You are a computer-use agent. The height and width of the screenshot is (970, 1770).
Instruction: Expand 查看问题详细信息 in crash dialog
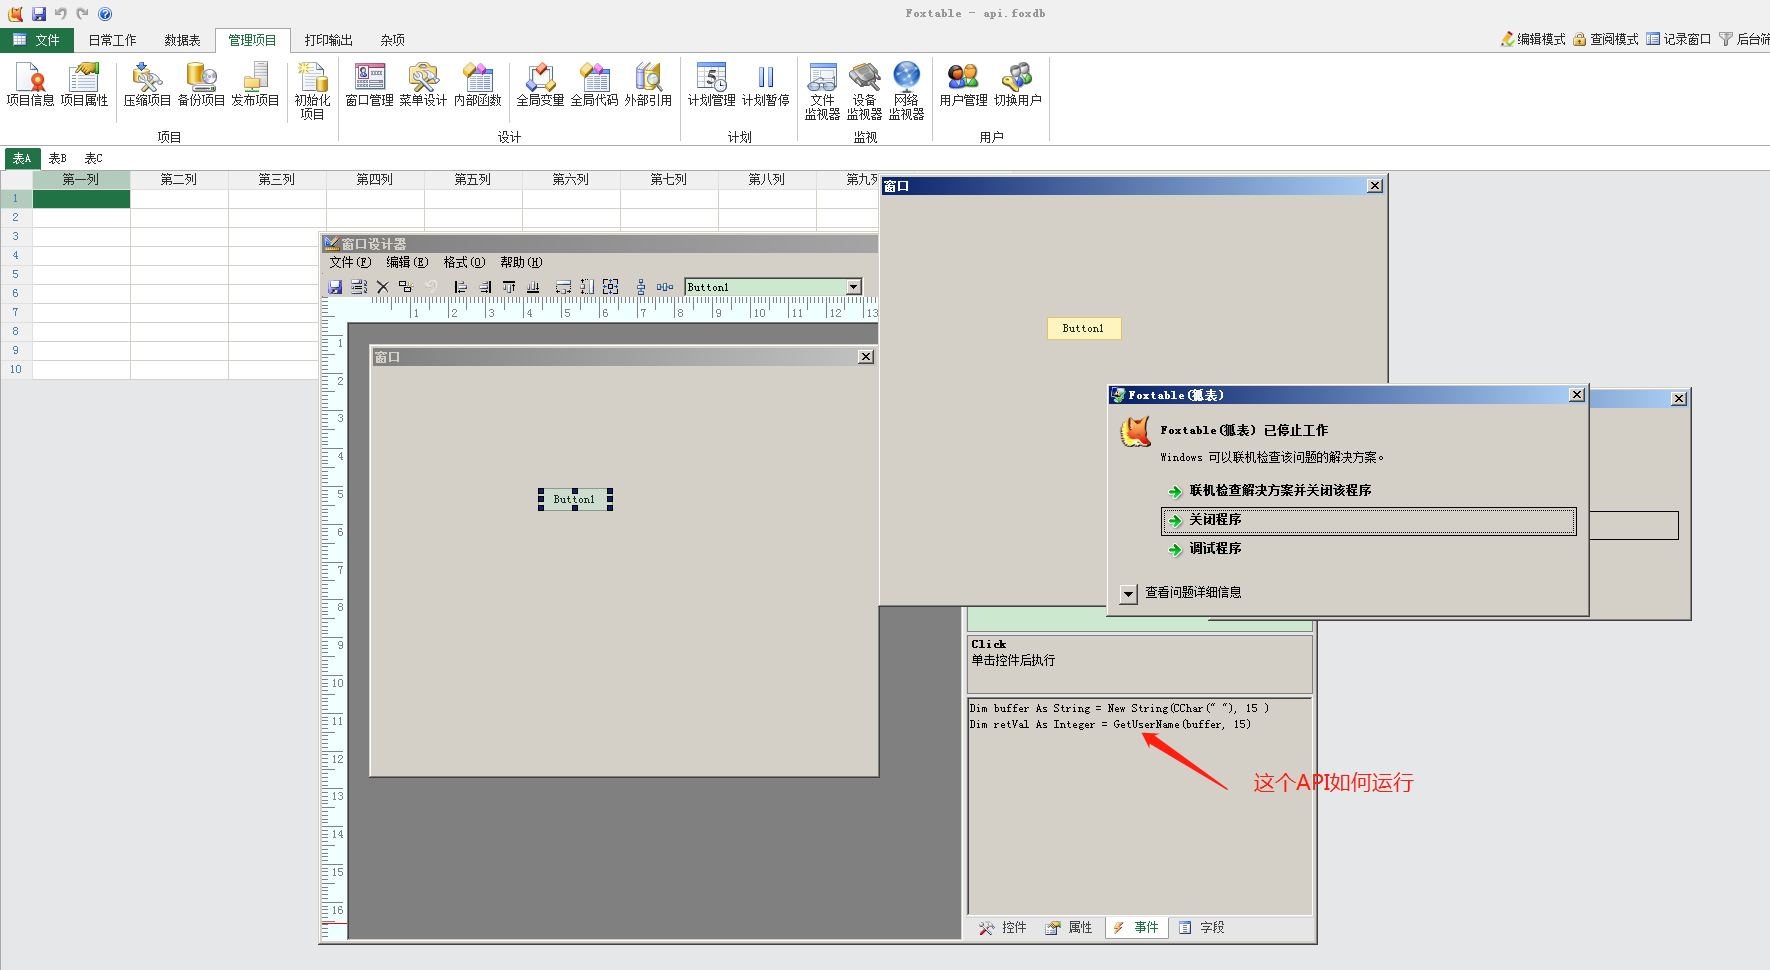tap(1129, 593)
